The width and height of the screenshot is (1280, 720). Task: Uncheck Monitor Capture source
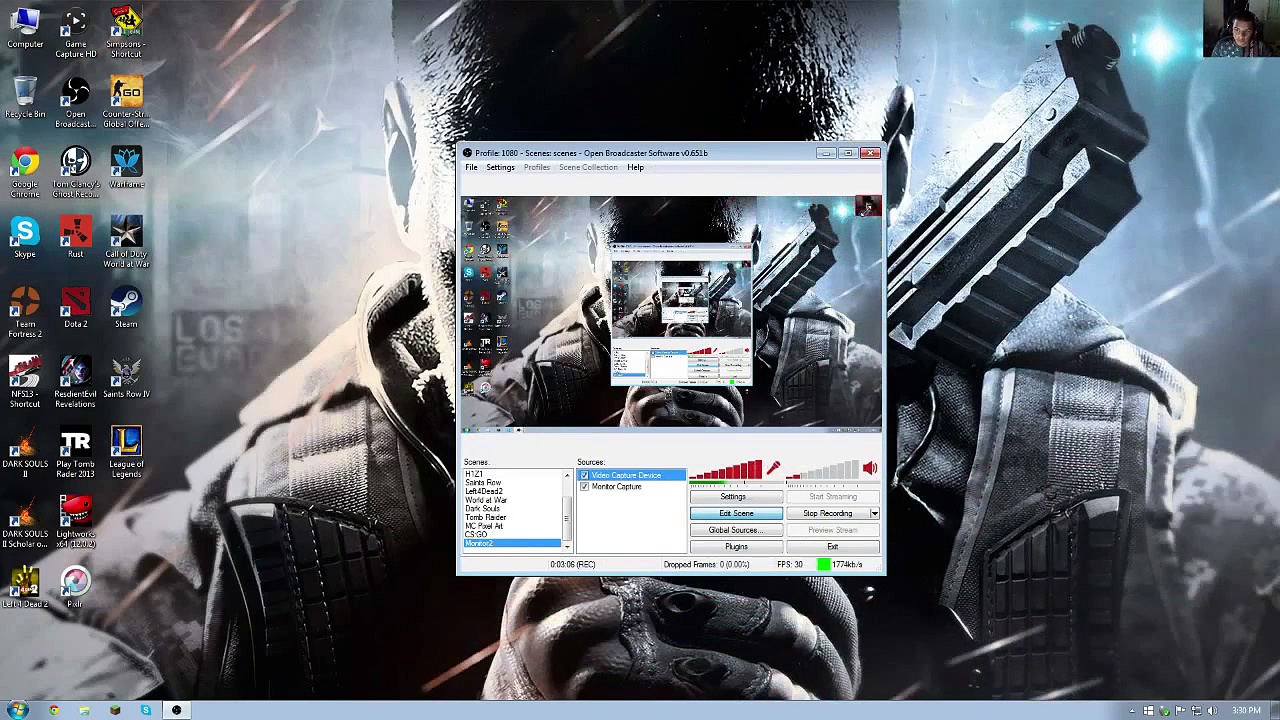[584, 486]
